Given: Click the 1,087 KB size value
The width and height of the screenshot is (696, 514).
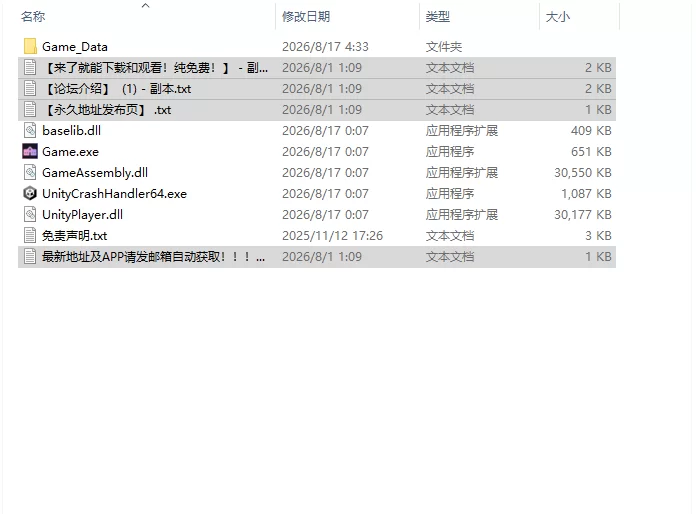Looking at the screenshot, I should (x=586, y=194).
